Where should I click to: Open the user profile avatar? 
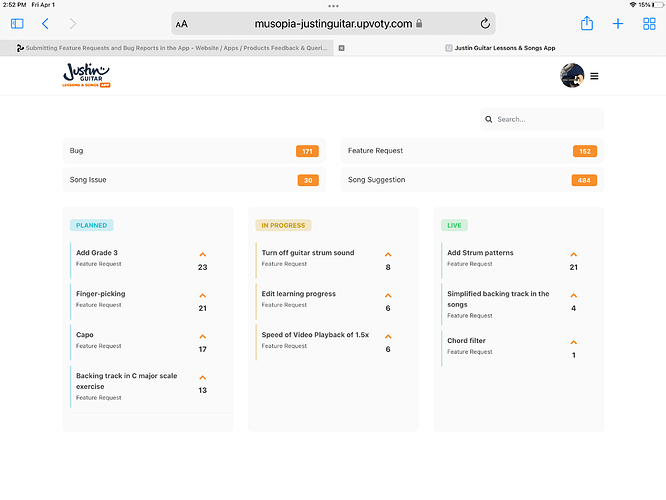pos(572,76)
